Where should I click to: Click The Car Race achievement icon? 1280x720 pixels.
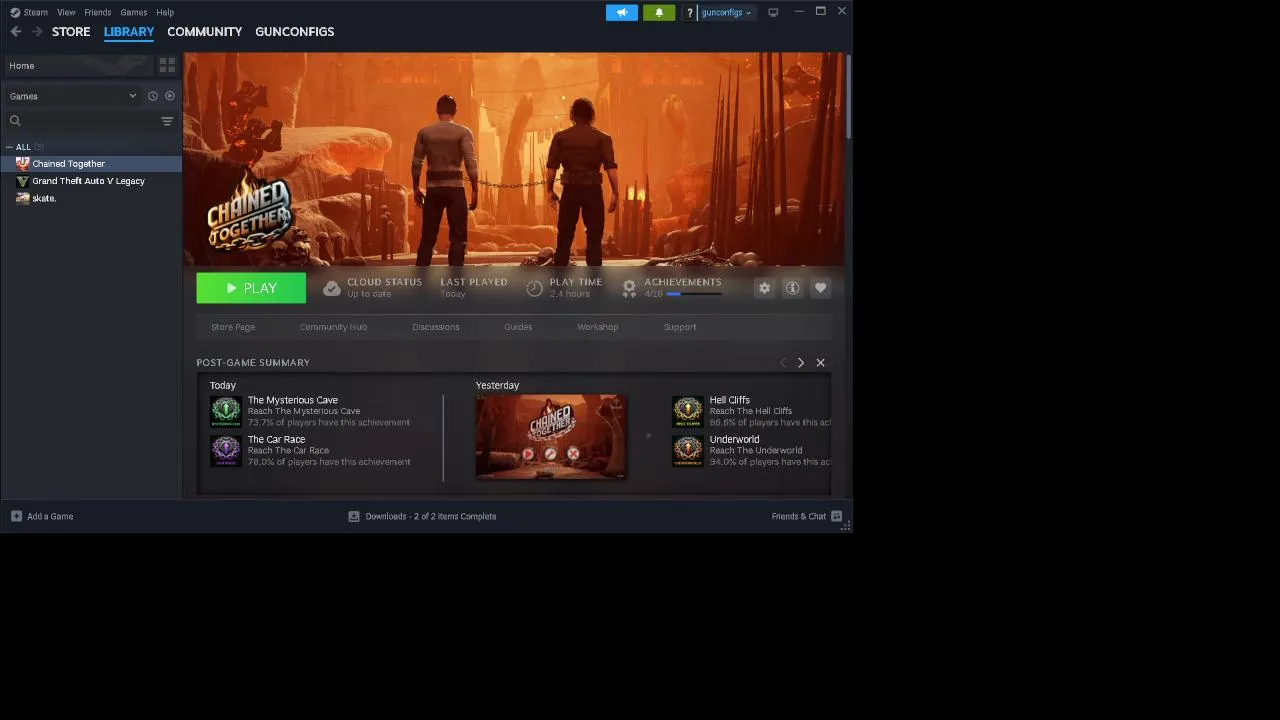(226, 450)
